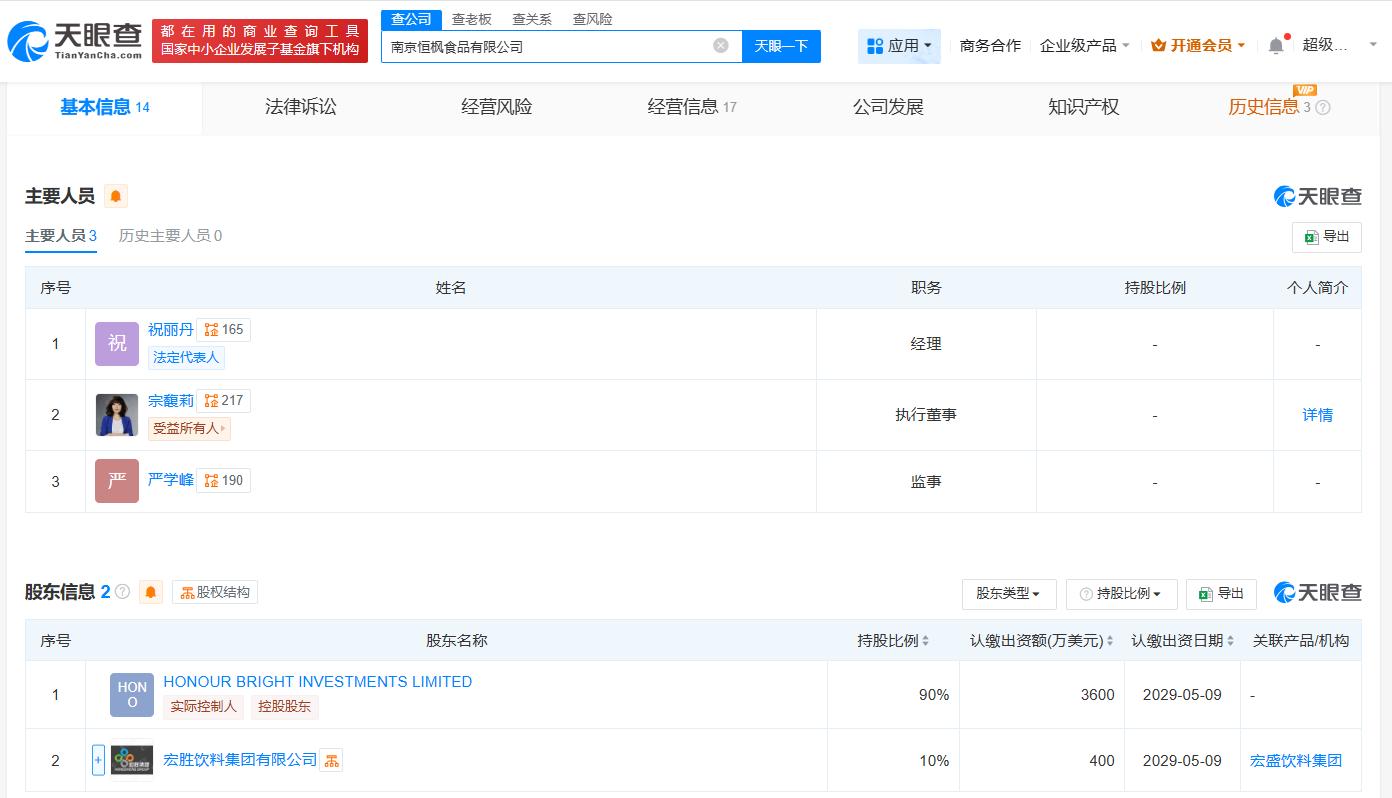Image resolution: width=1392 pixels, height=798 pixels.
Task: Click 宗馥莉's profile photo
Action: click(116, 414)
